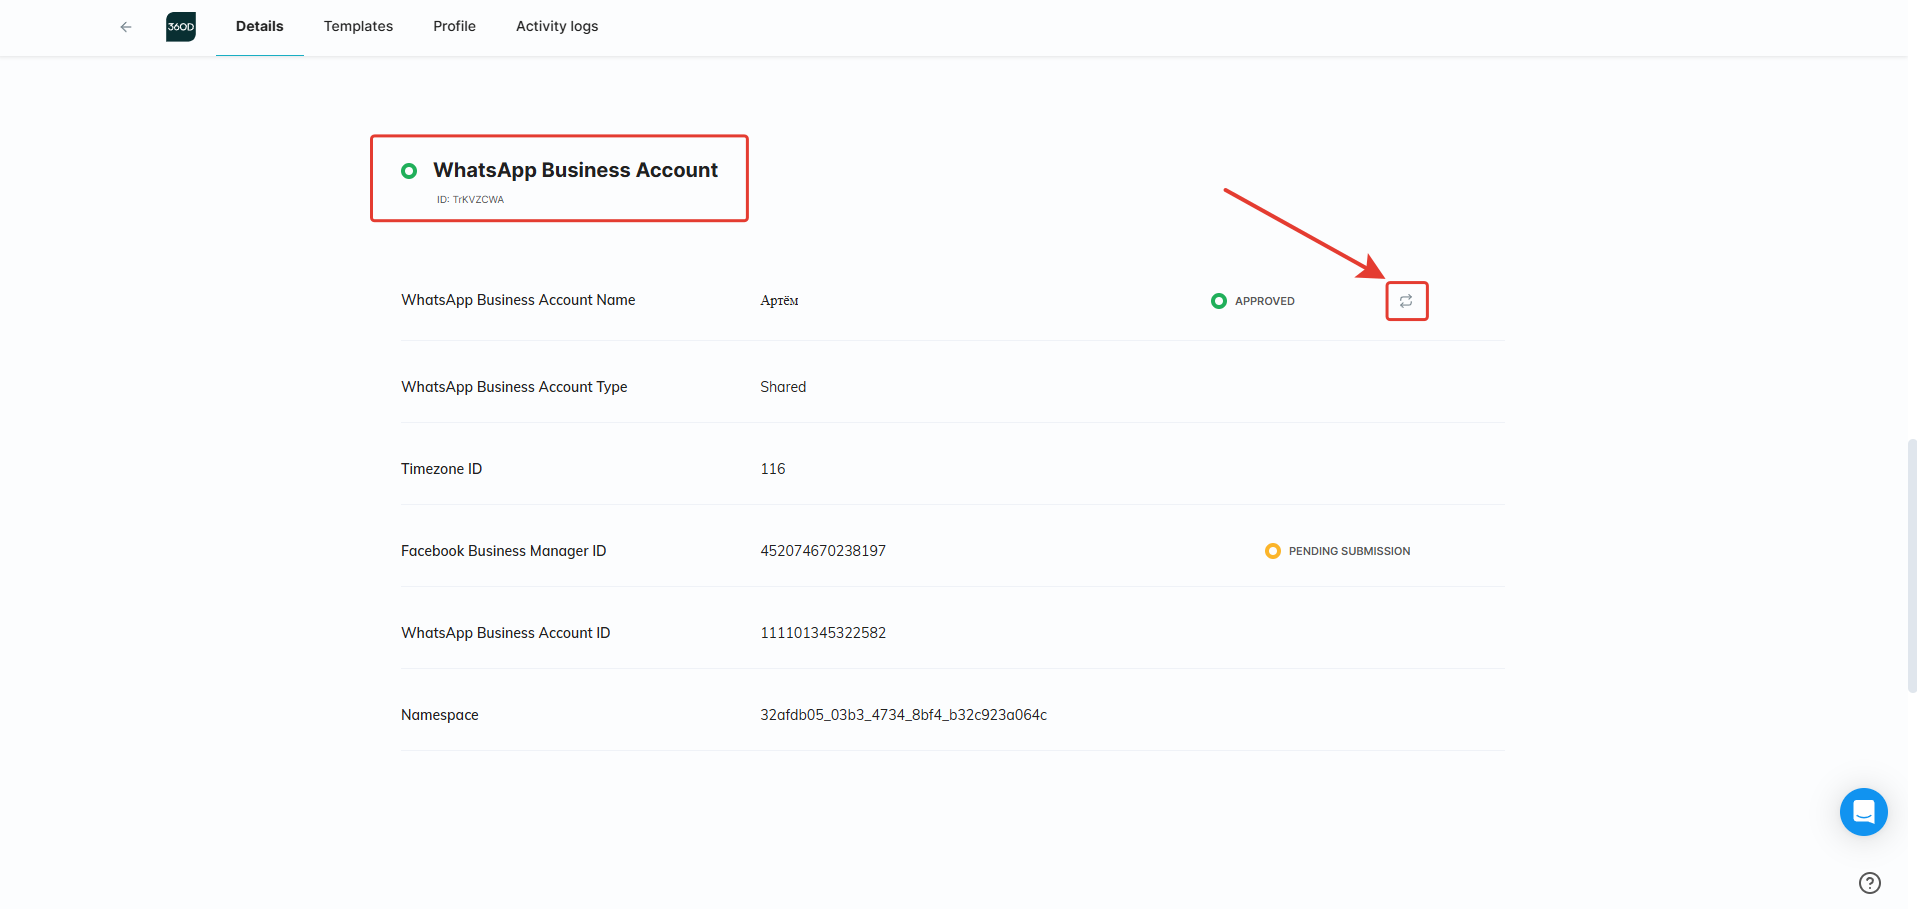Click the back arrow icon
Screen dimensions: 1917x909
click(x=126, y=27)
